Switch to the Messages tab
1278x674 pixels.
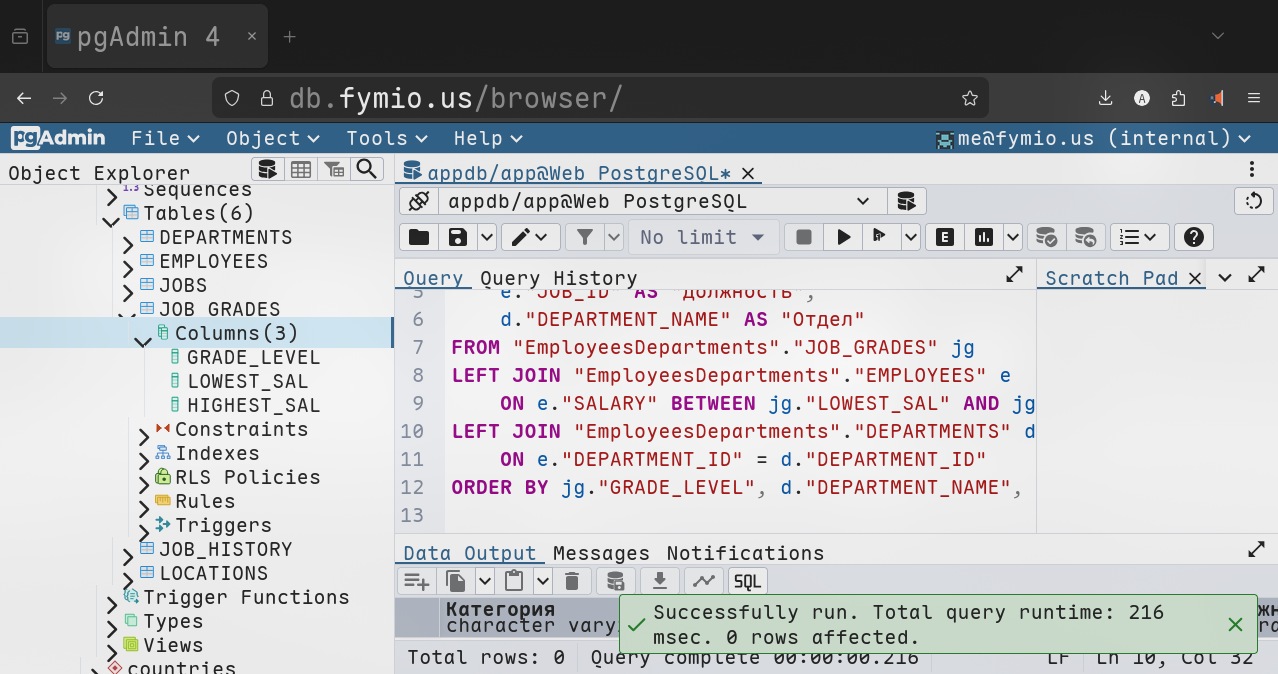pos(601,553)
